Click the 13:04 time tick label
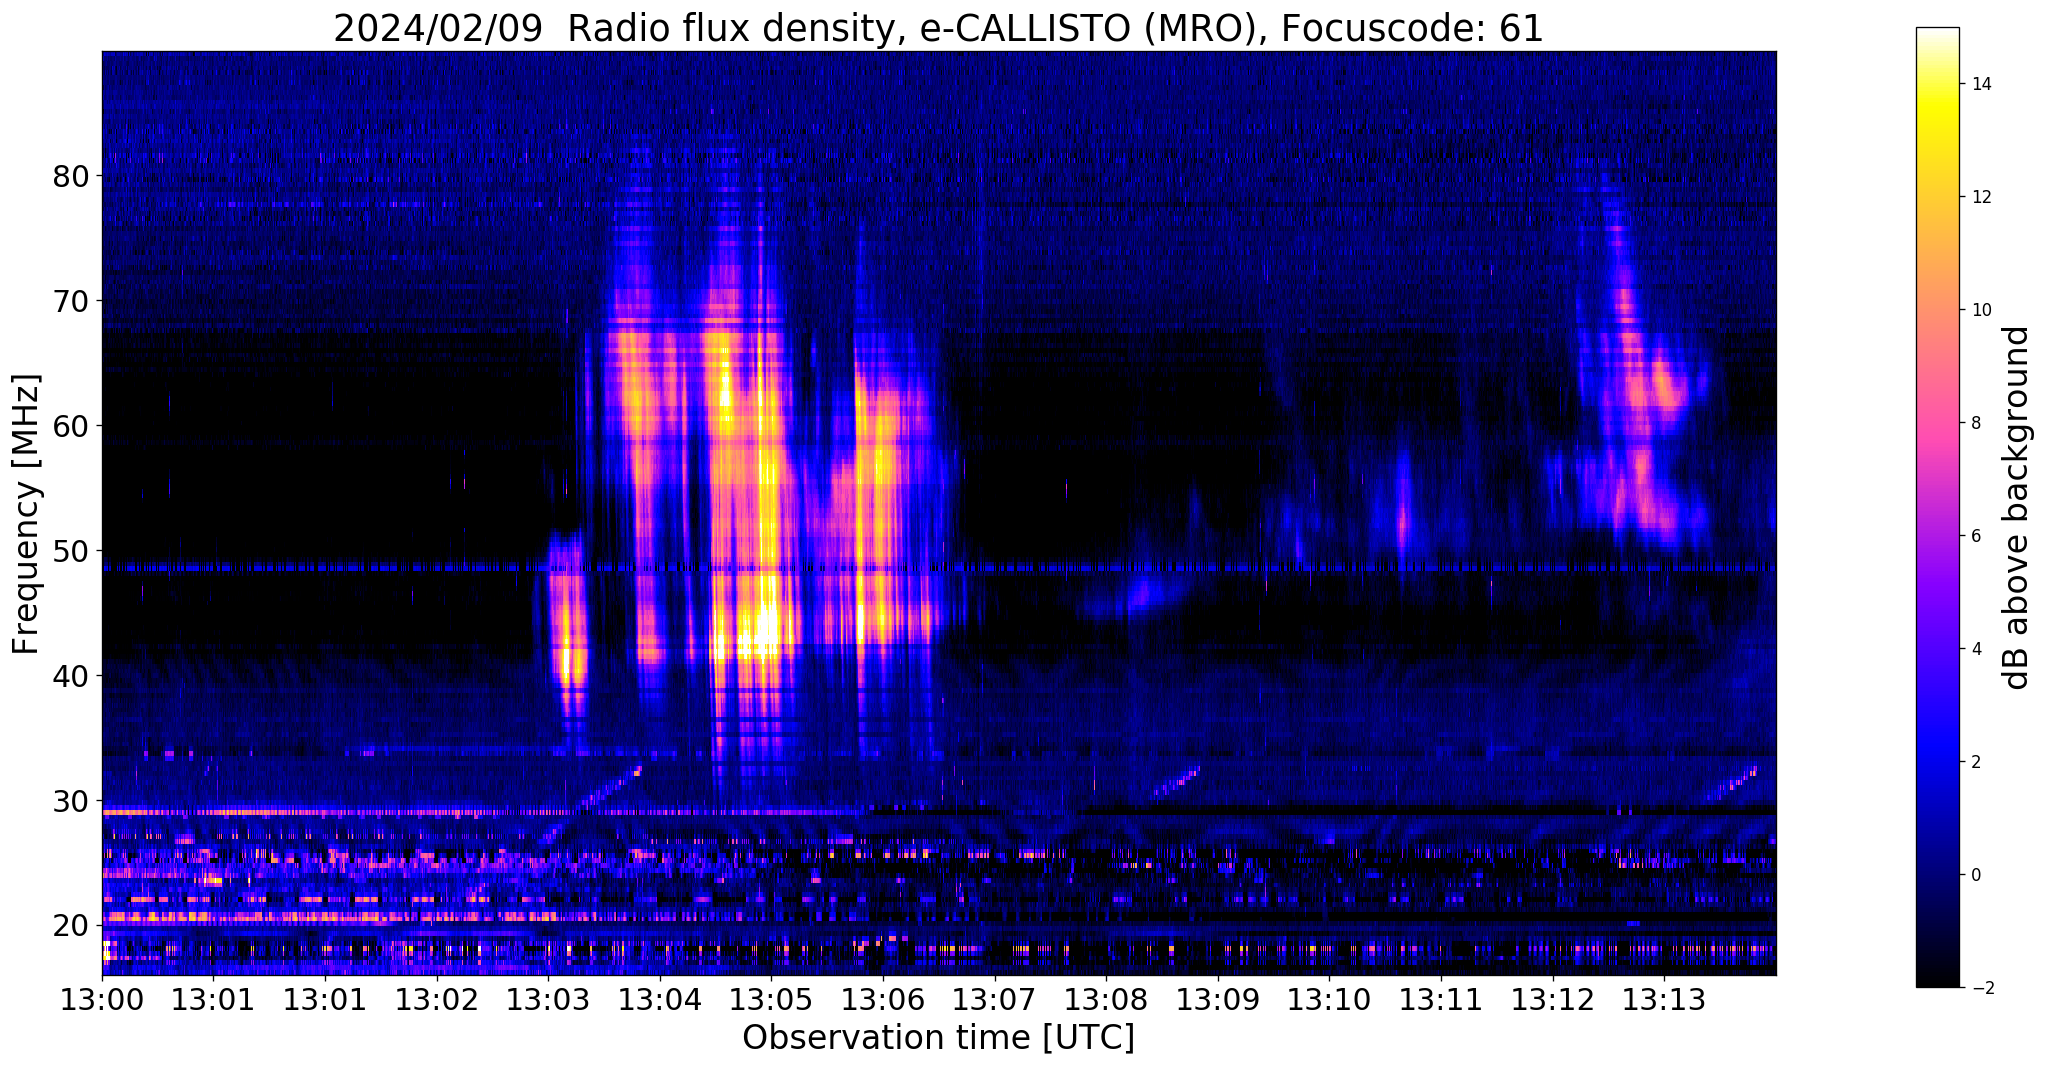This screenshot has height=1067, width=2047. [660, 1001]
